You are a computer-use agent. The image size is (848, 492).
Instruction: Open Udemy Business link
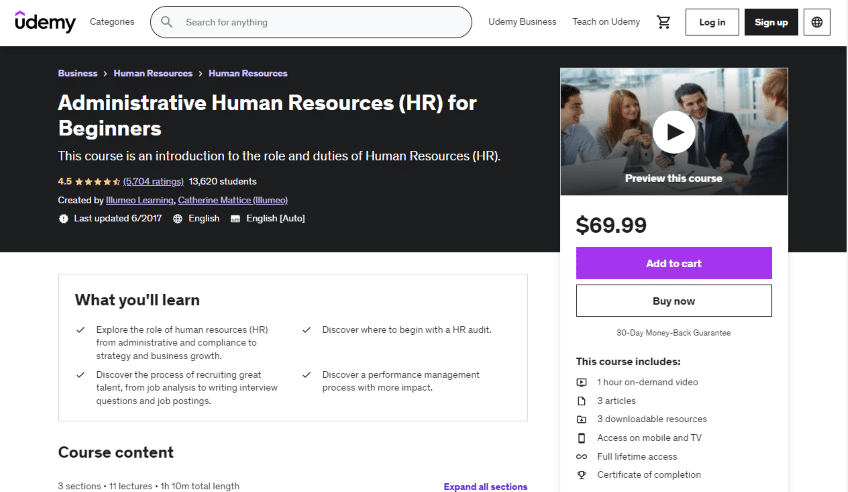522,22
